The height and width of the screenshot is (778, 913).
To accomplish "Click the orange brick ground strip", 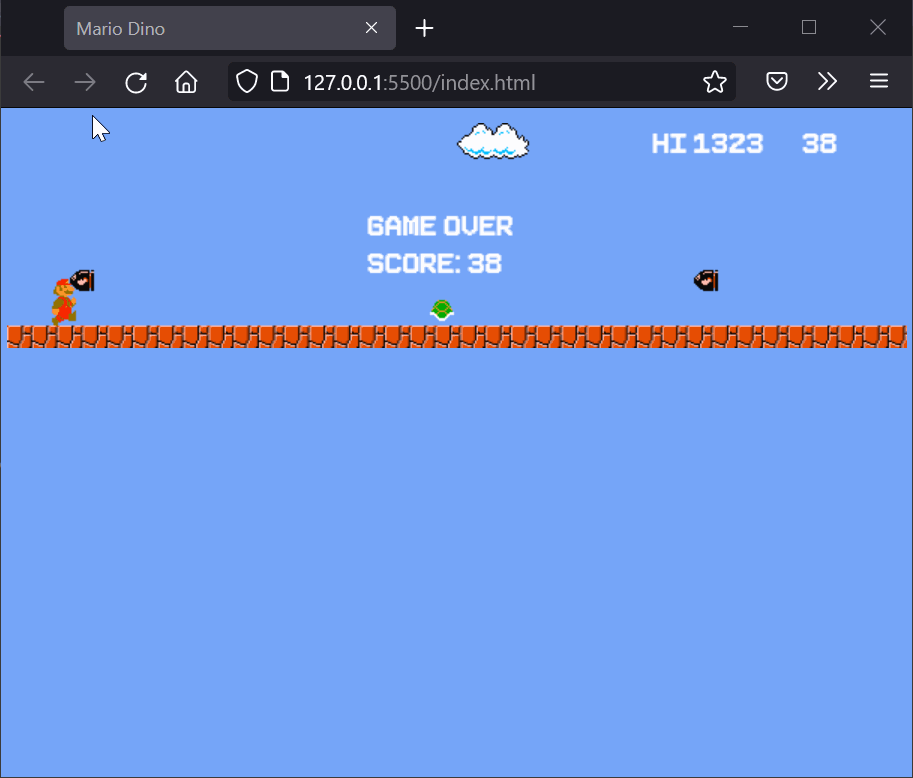I will coord(456,337).
